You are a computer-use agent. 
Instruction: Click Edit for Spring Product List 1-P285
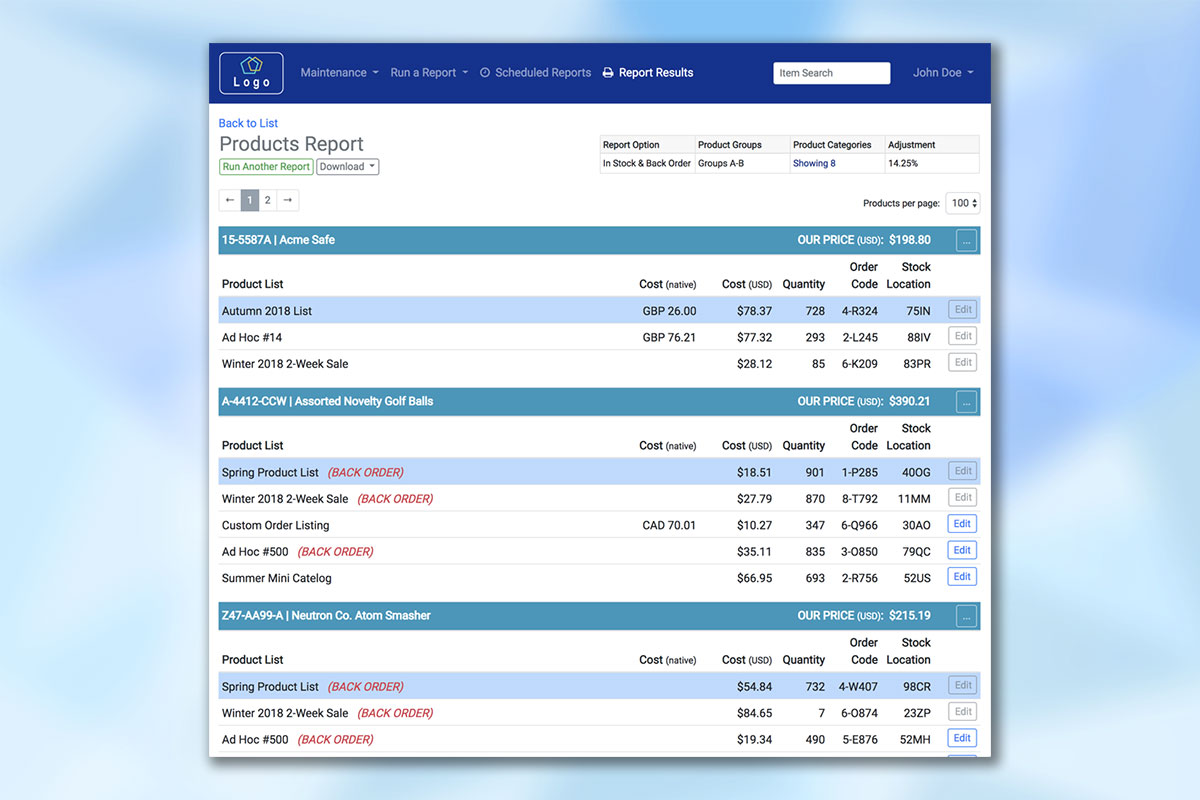click(962, 471)
